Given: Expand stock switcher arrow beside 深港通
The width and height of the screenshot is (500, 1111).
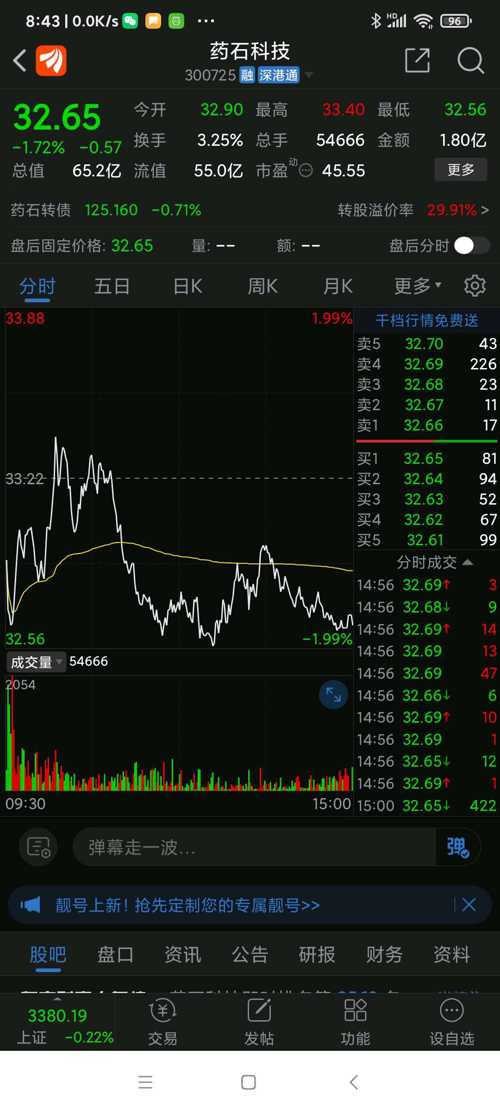Looking at the screenshot, I should coord(308,77).
